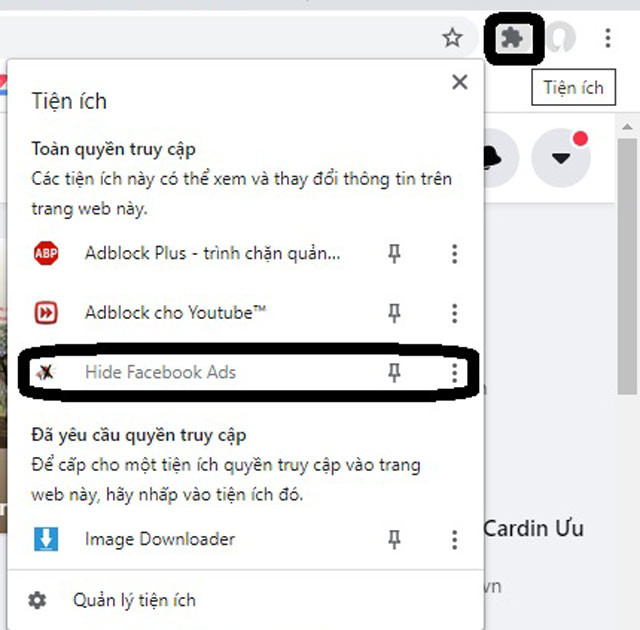Open more options for Hide Facebook Ads

point(454,373)
